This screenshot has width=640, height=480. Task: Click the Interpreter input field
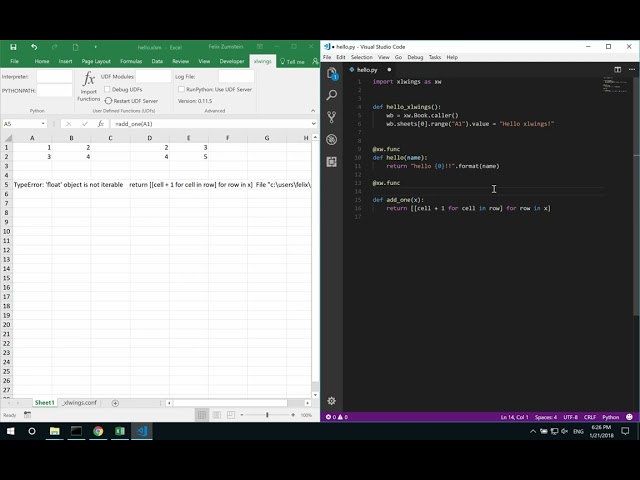[x=54, y=76]
